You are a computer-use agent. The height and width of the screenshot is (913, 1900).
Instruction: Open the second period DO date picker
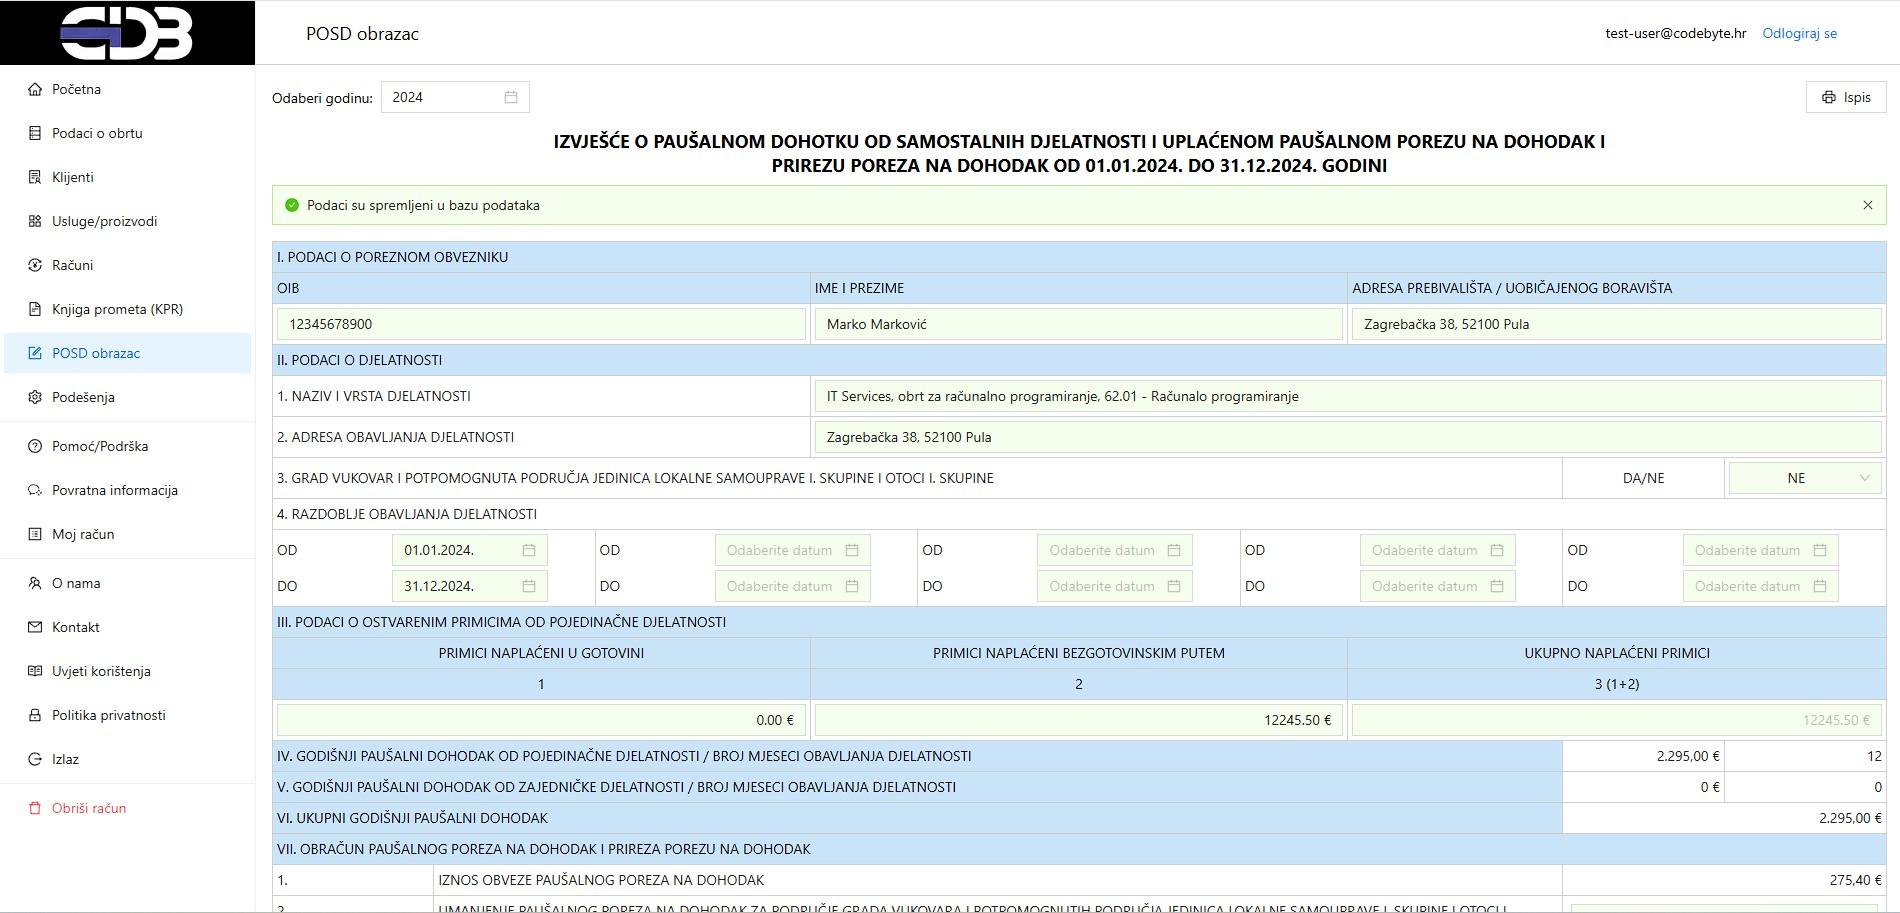point(793,586)
